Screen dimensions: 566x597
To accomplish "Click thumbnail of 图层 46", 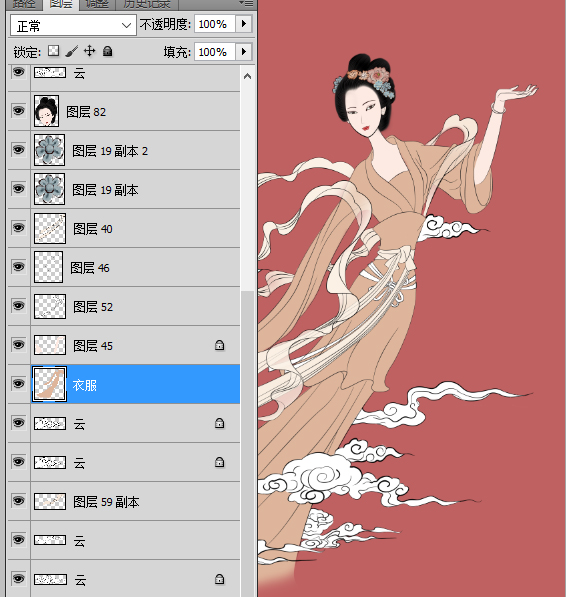I will point(48,267).
